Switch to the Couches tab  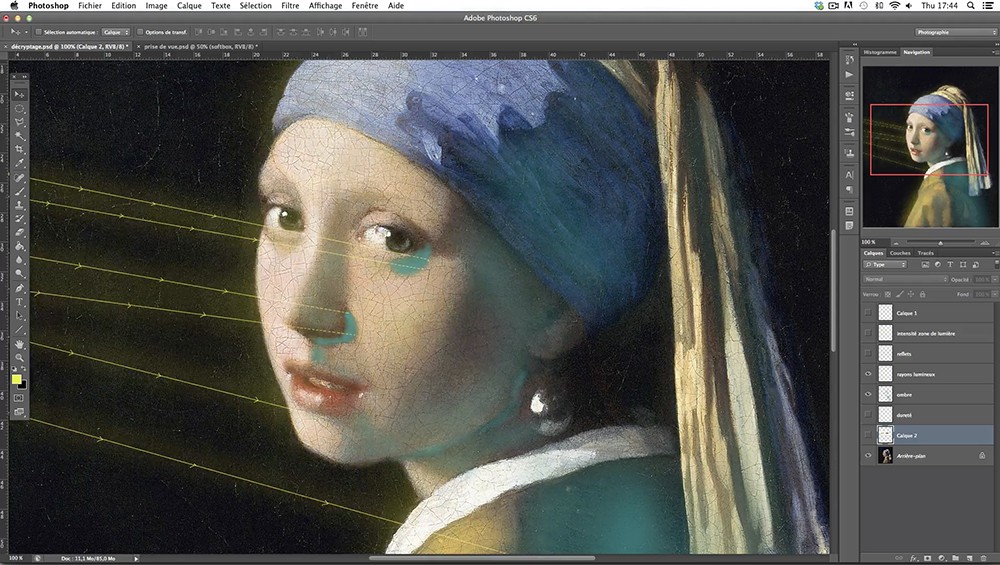[x=900, y=253]
